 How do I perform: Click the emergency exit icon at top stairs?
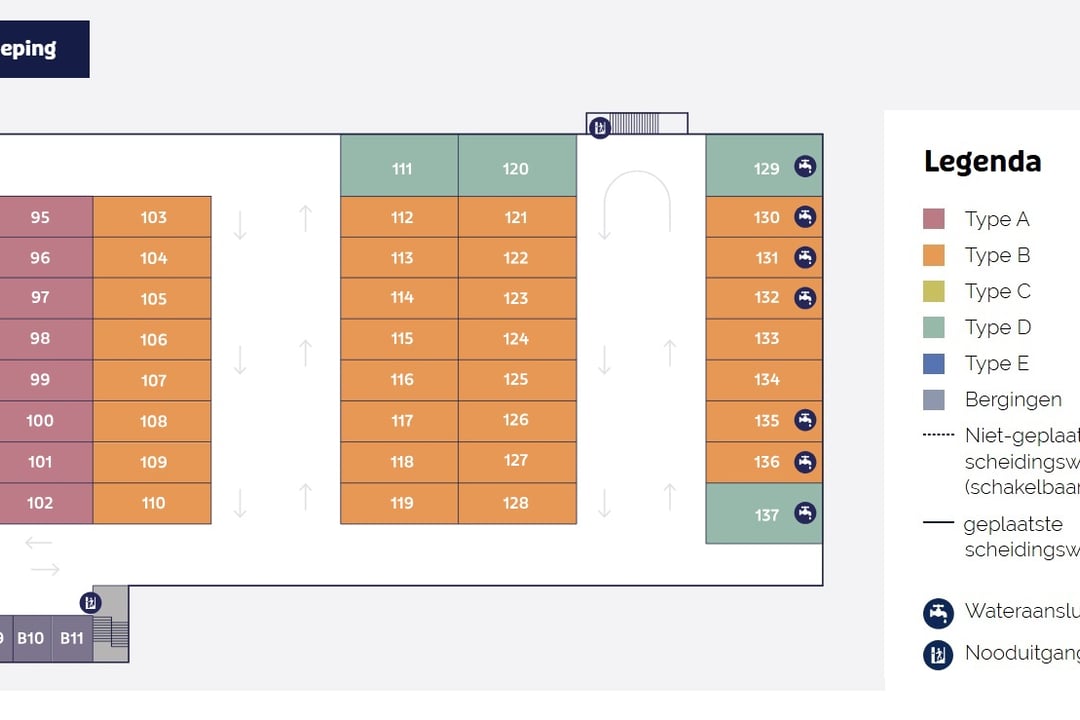pos(599,127)
